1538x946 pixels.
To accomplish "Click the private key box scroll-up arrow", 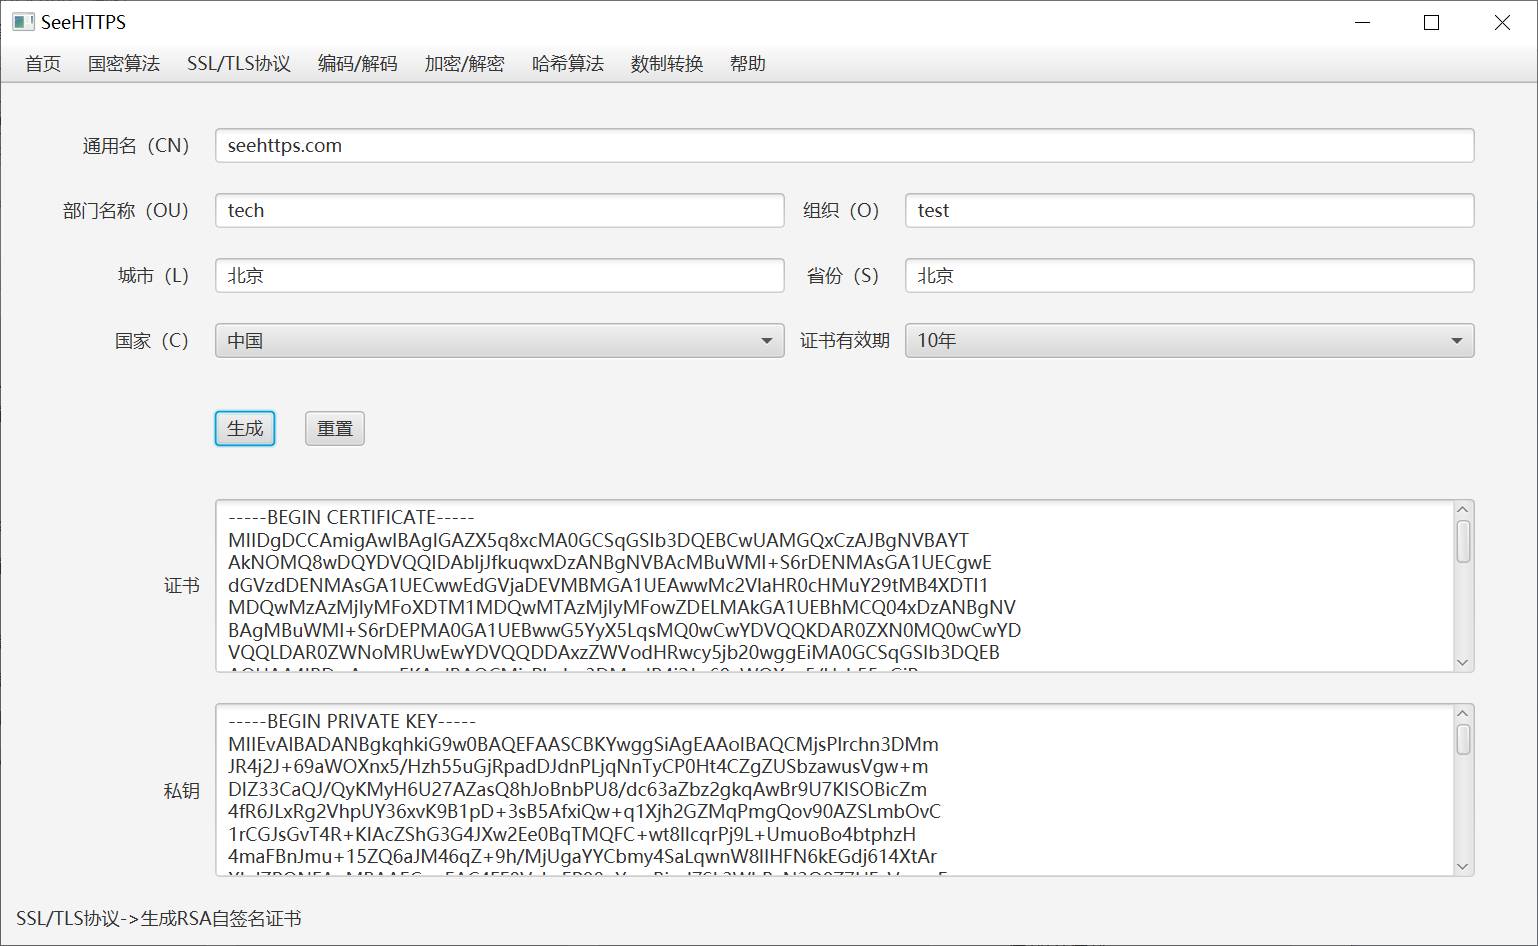I will [1463, 714].
